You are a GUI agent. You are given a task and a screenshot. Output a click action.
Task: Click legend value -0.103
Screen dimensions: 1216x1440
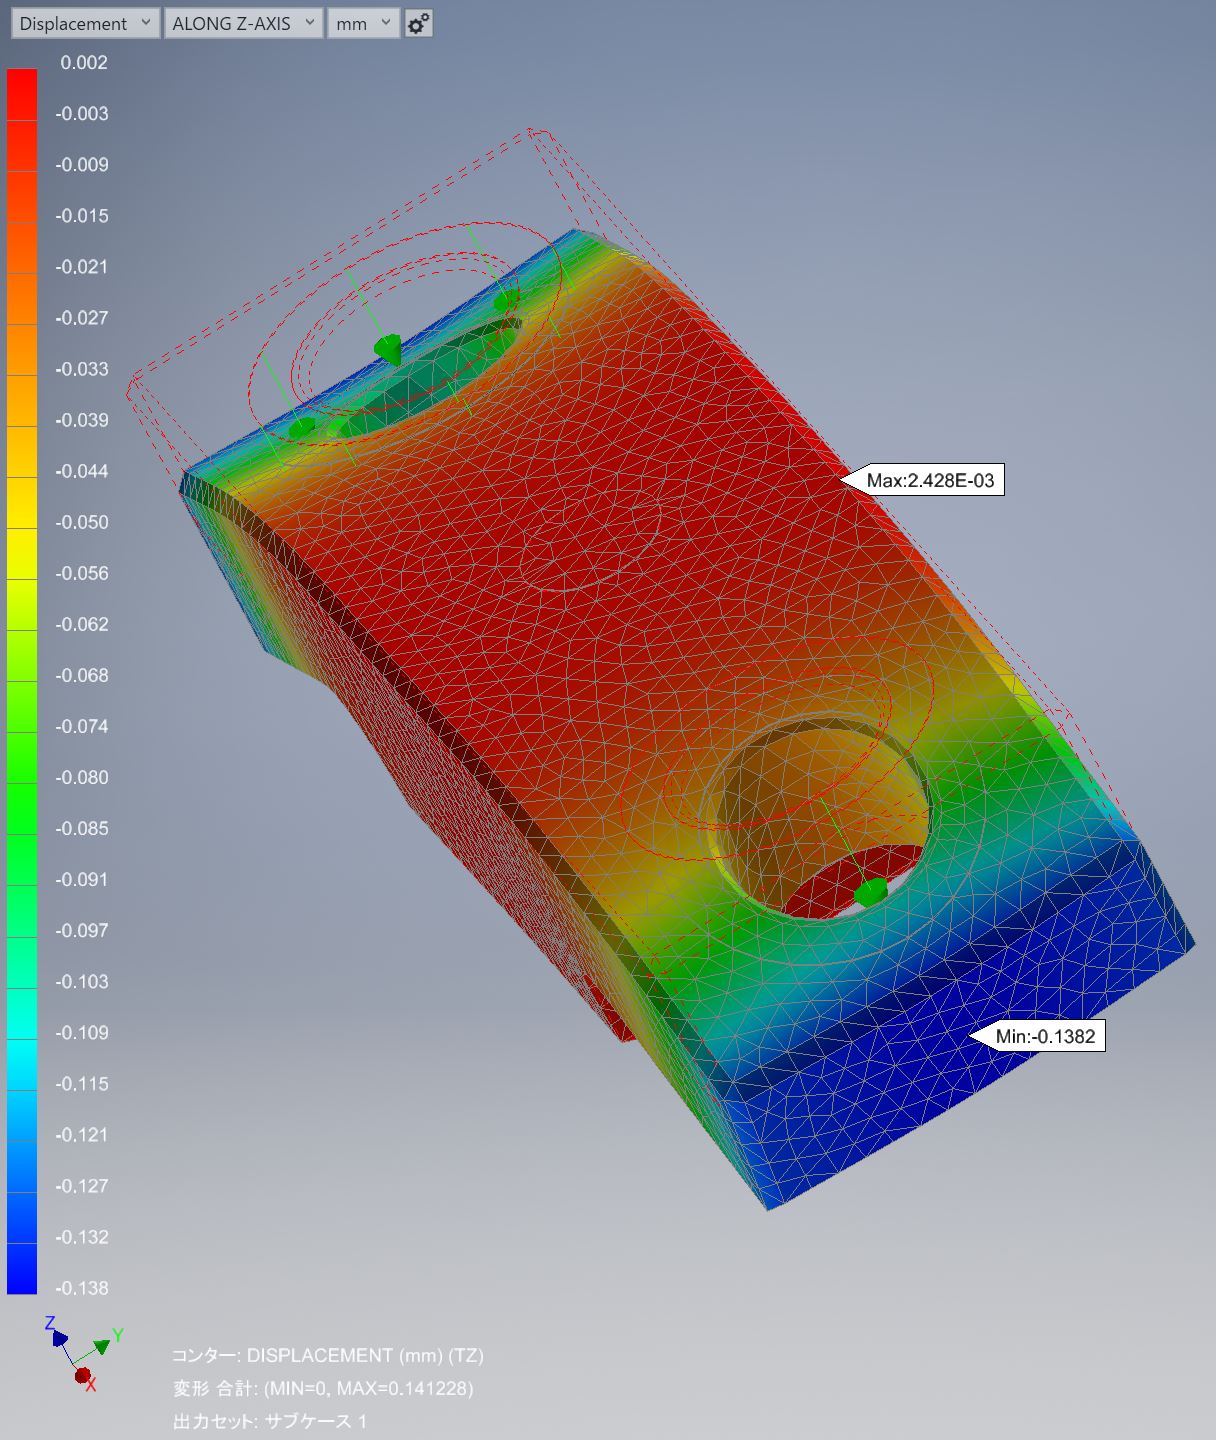pyautogui.click(x=82, y=981)
